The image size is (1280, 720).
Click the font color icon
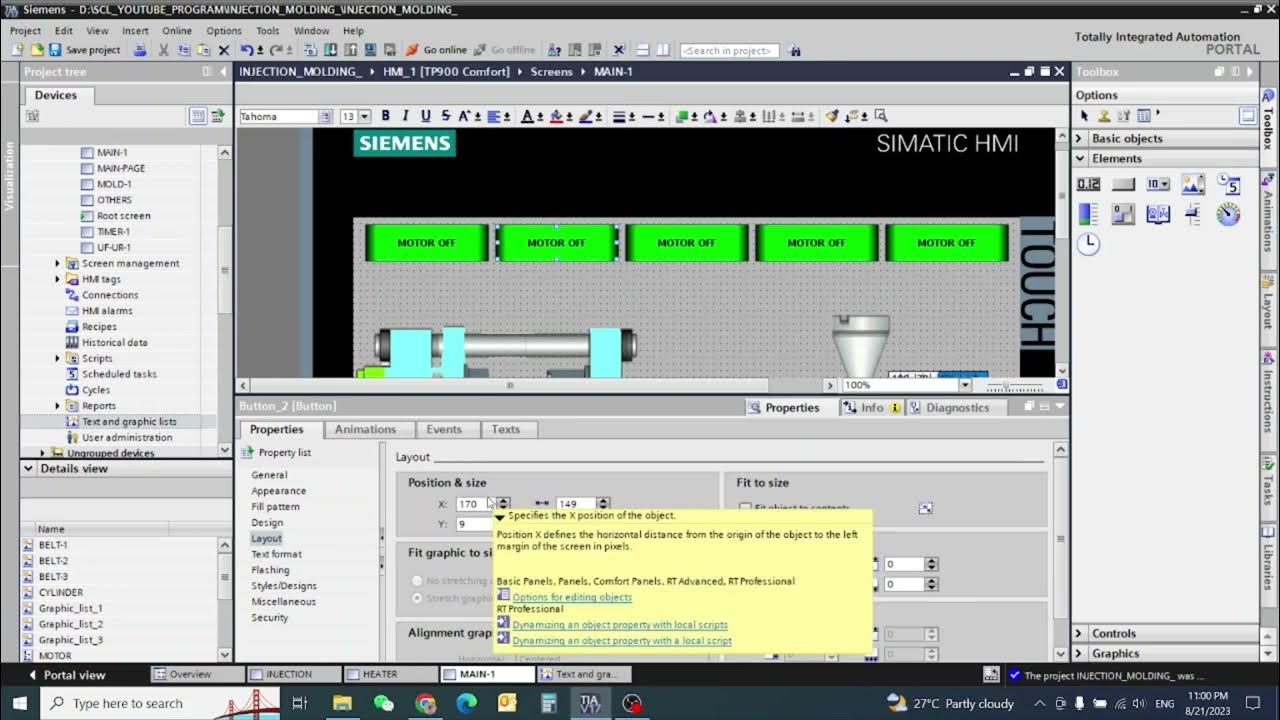pyautogui.click(x=527, y=116)
